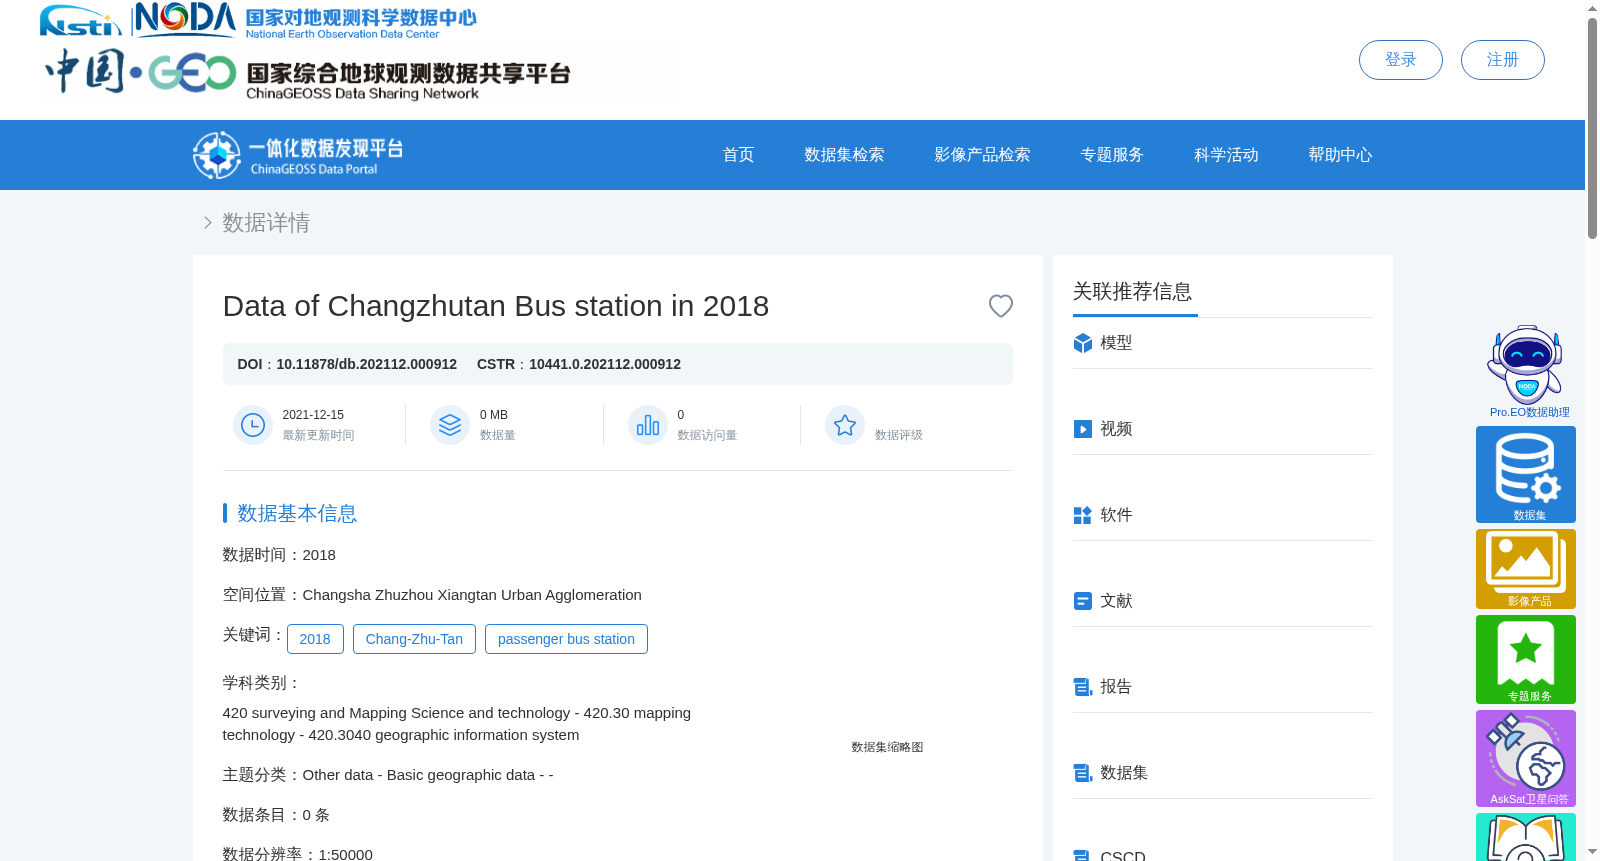The height and width of the screenshot is (861, 1600).
Task: Open the 专题服务 star sidebar icon
Action: click(1526, 659)
